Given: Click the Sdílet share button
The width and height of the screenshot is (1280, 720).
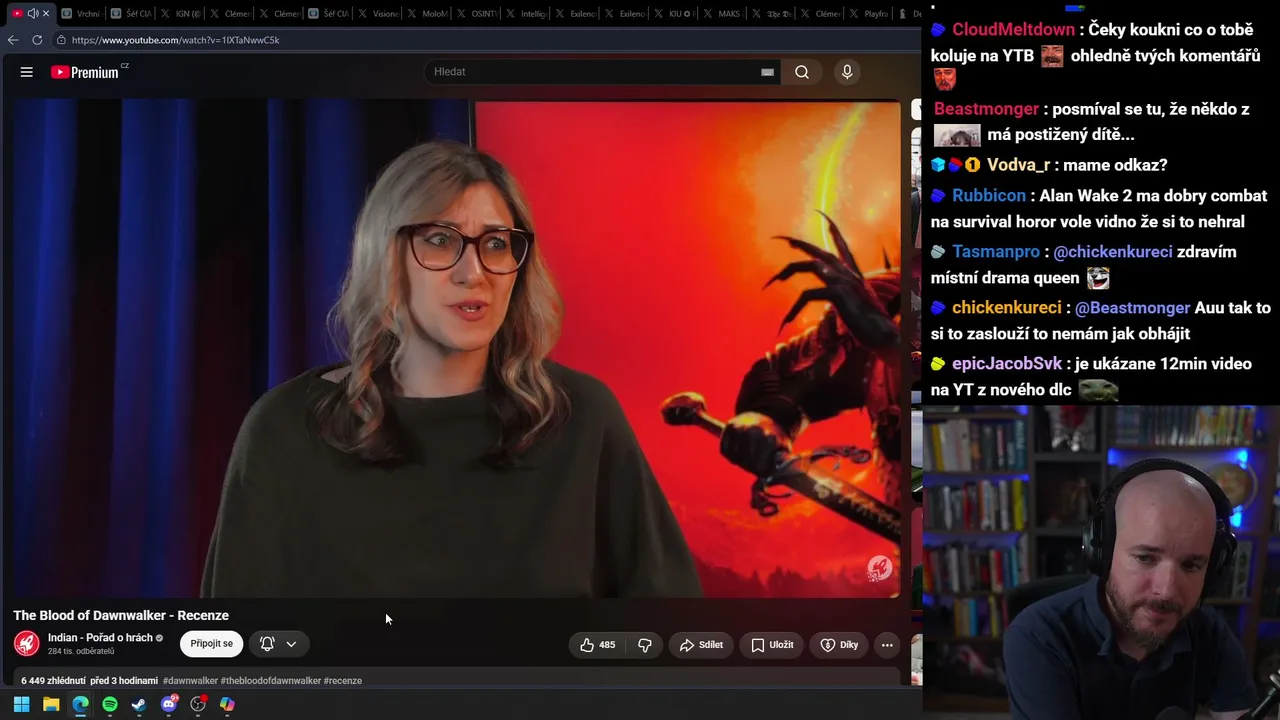Looking at the screenshot, I should [x=701, y=645].
